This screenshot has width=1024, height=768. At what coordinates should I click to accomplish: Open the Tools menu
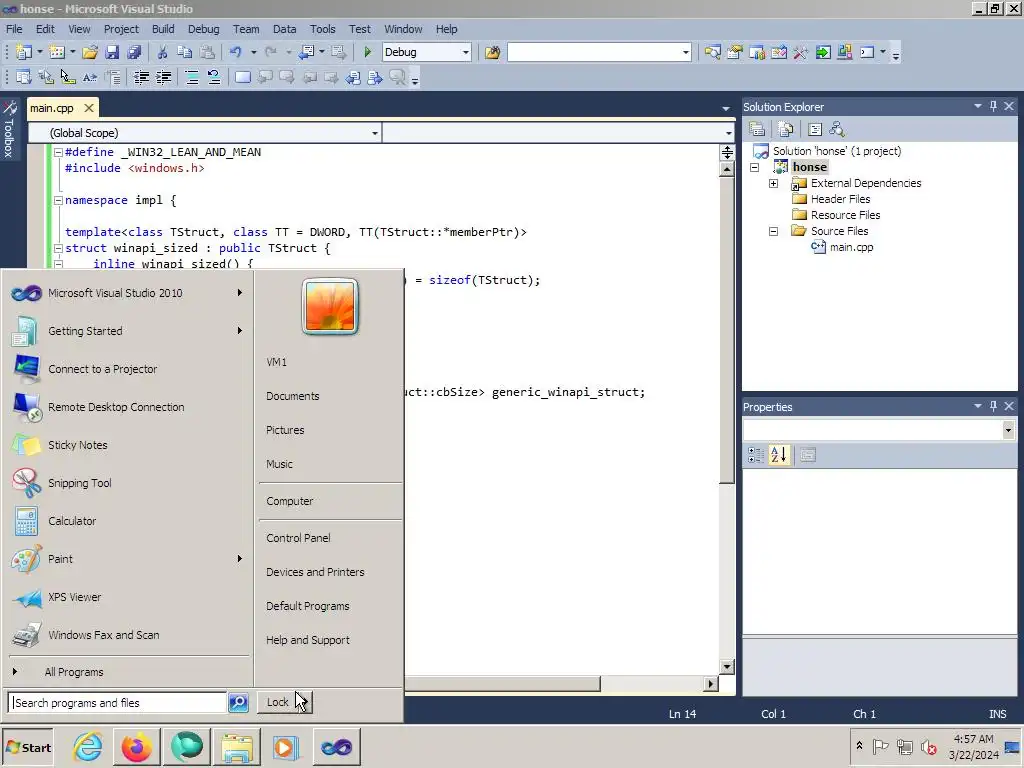click(x=322, y=29)
